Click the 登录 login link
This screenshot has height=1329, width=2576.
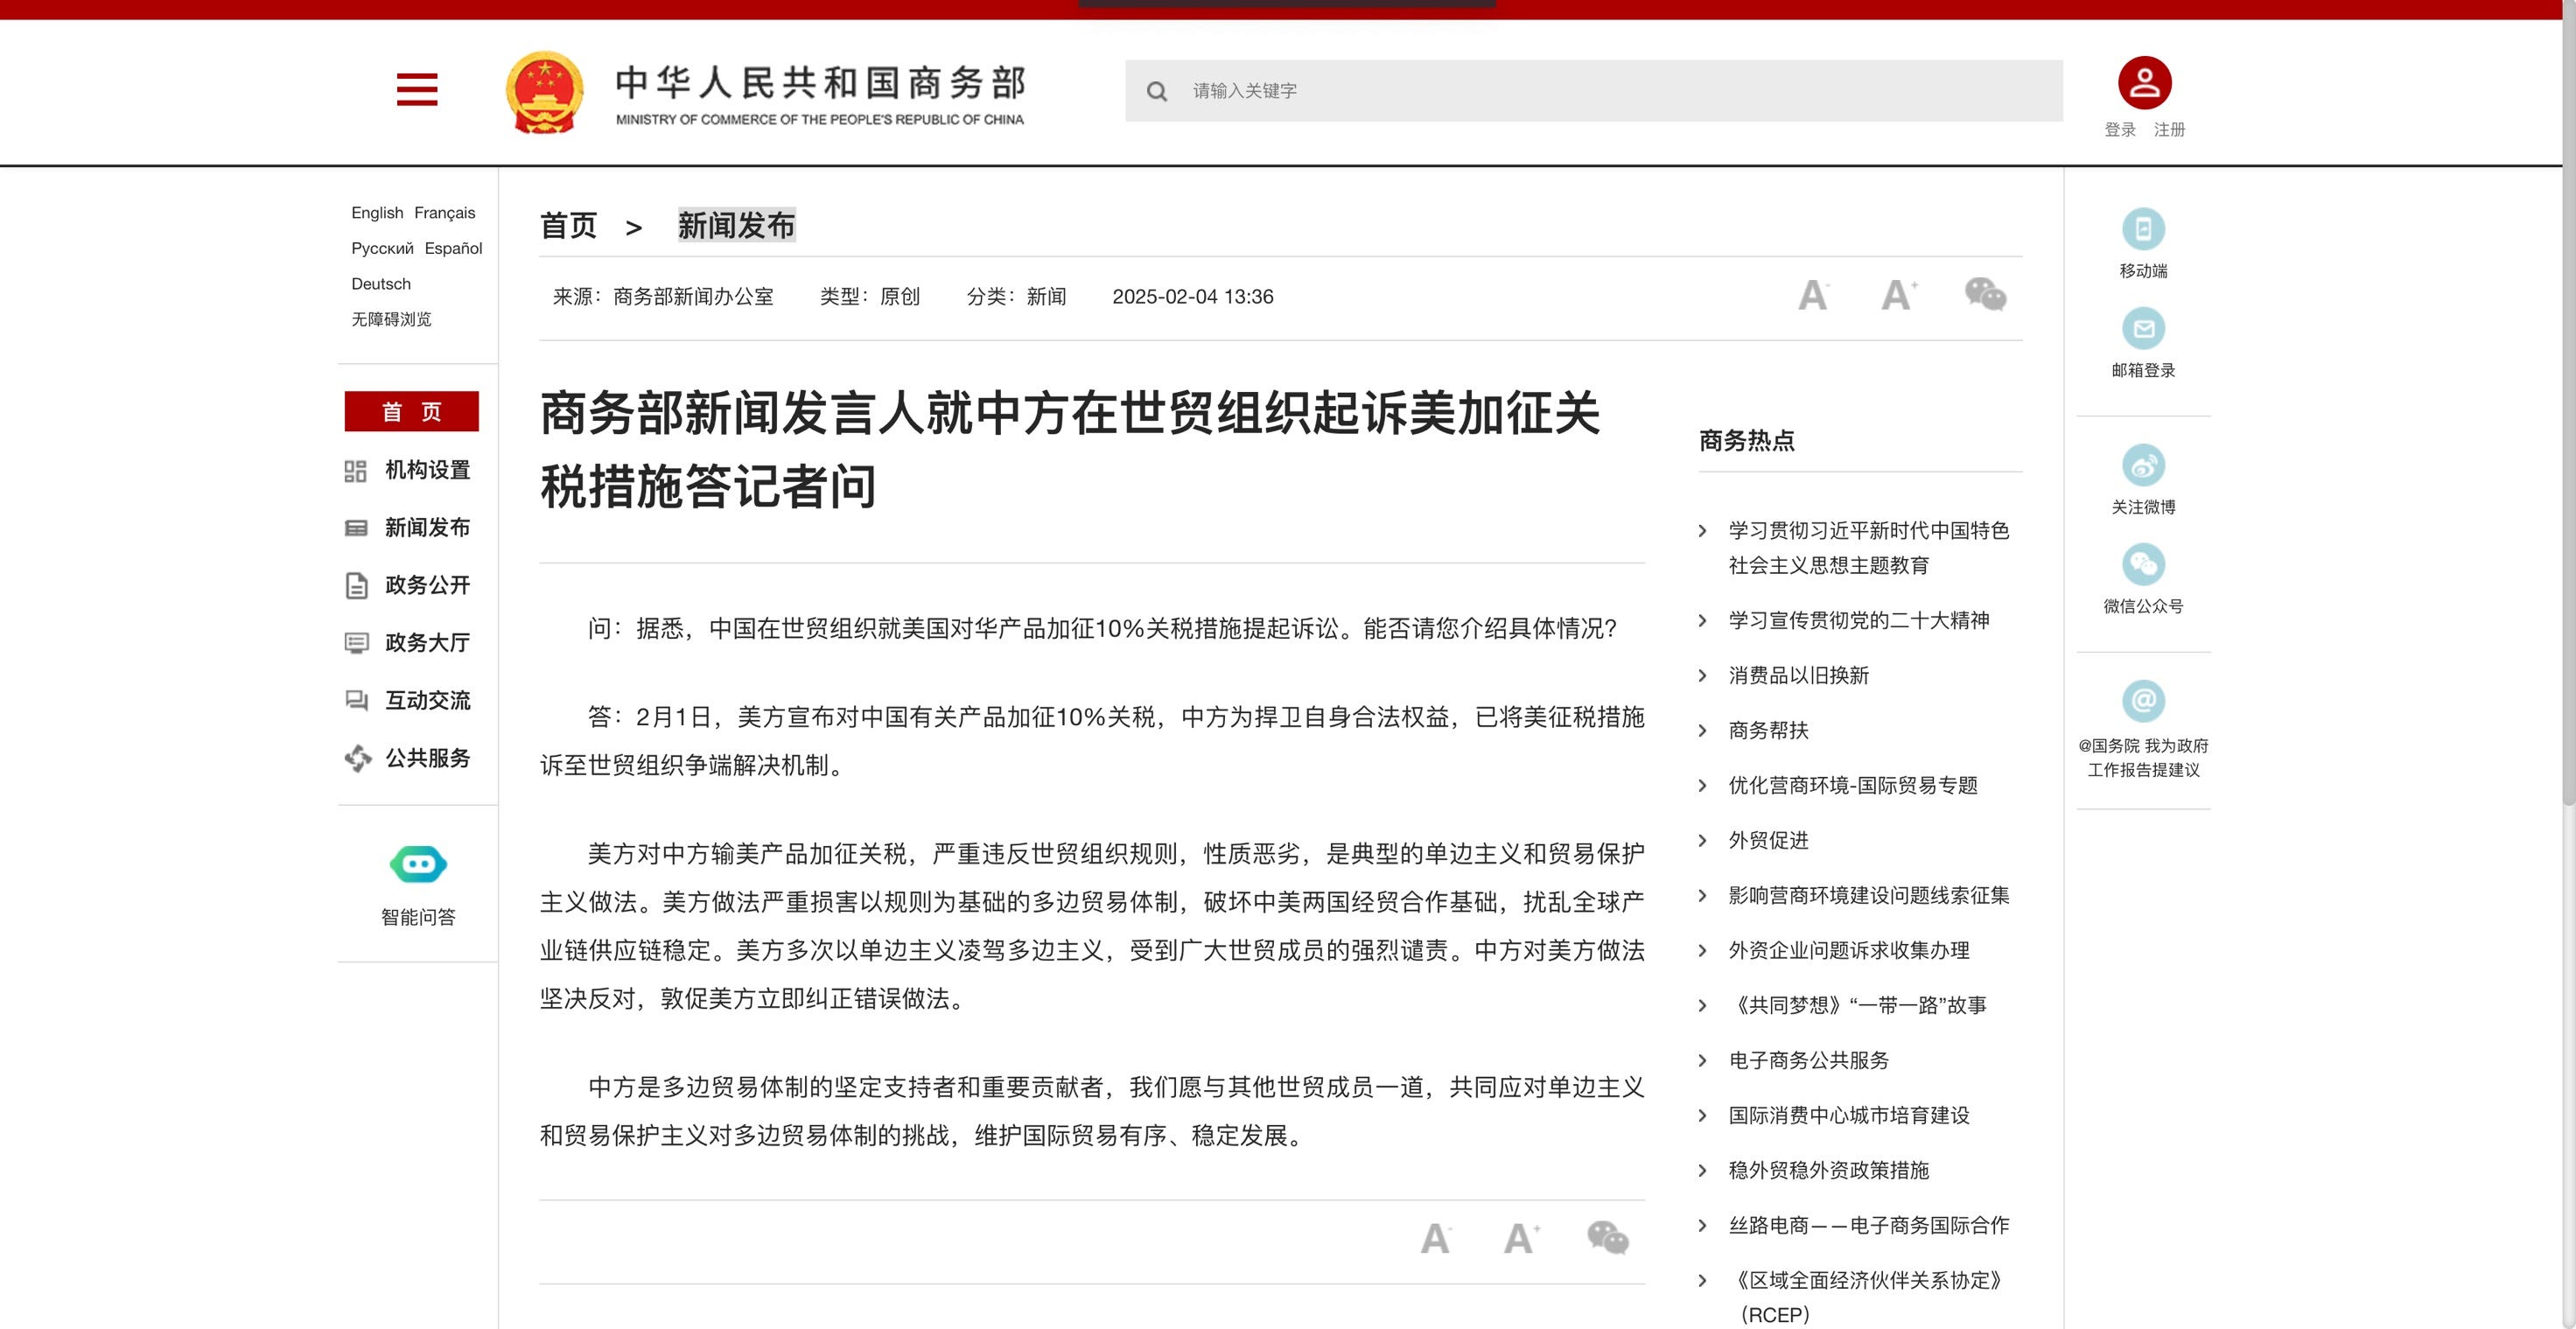[2120, 130]
